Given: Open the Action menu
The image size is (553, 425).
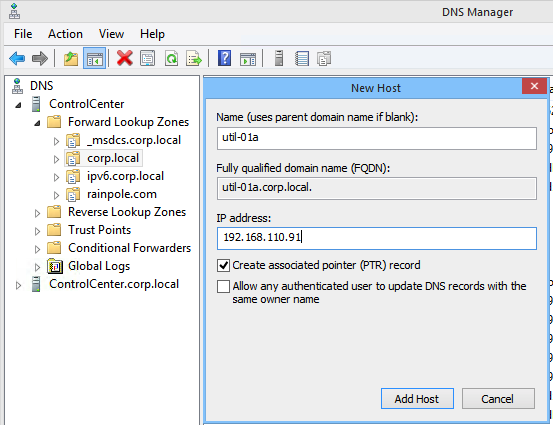Looking at the screenshot, I should coord(65,34).
